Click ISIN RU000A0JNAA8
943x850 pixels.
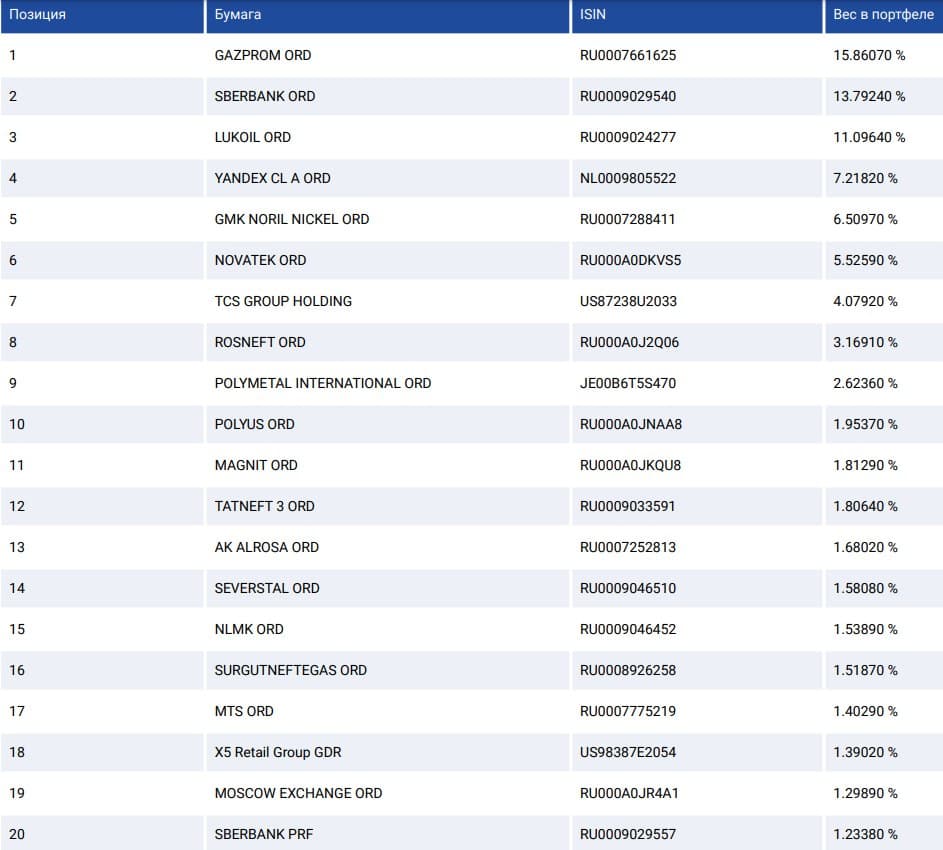coord(631,424)
